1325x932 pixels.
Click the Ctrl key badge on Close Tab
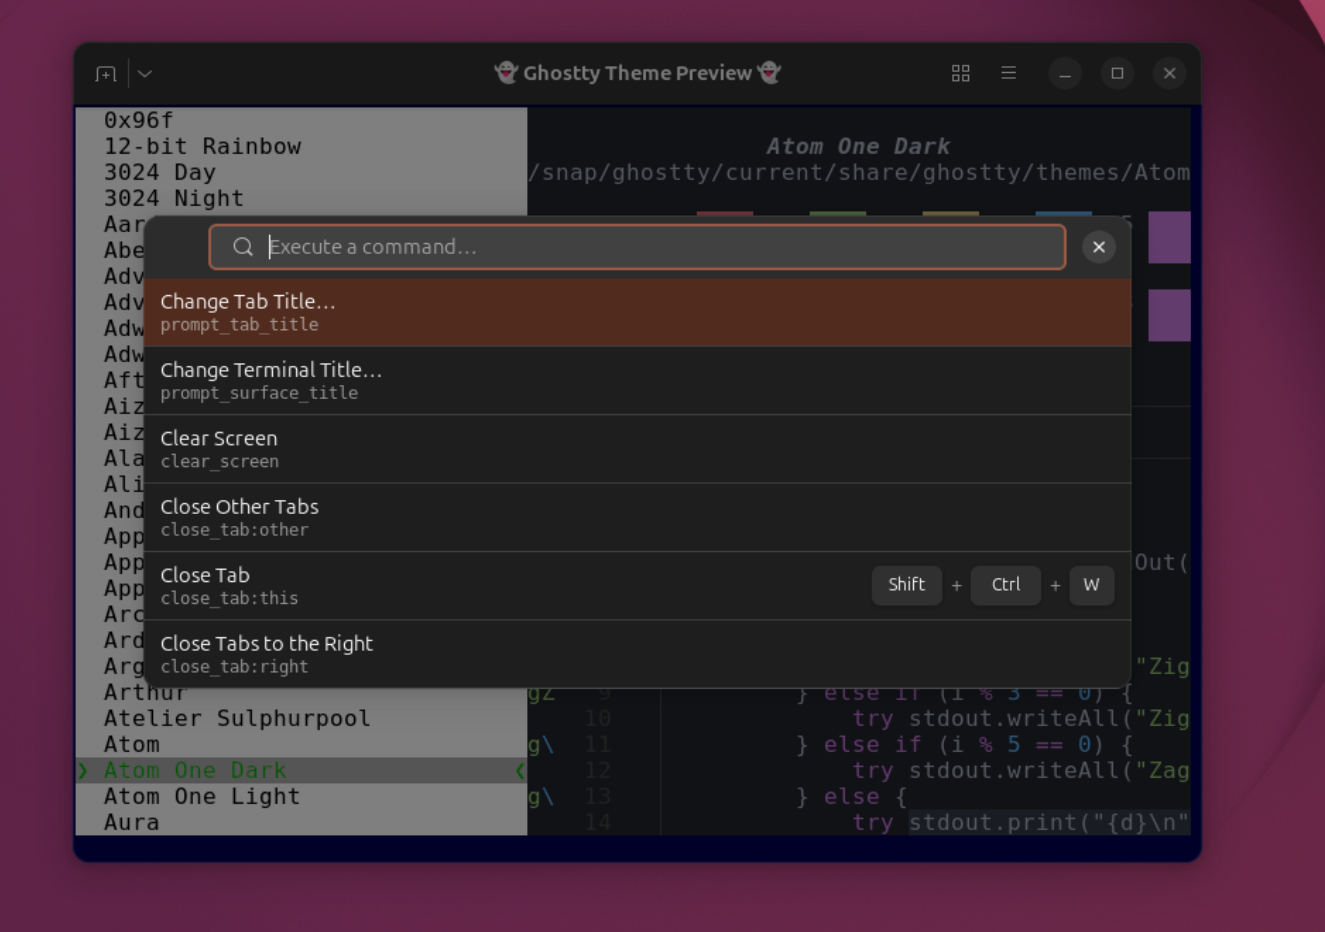pos(1006,585)
